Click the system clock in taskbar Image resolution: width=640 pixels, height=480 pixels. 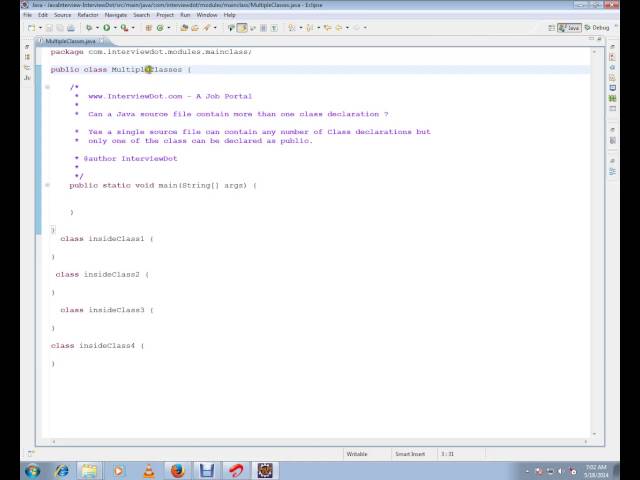596,471
